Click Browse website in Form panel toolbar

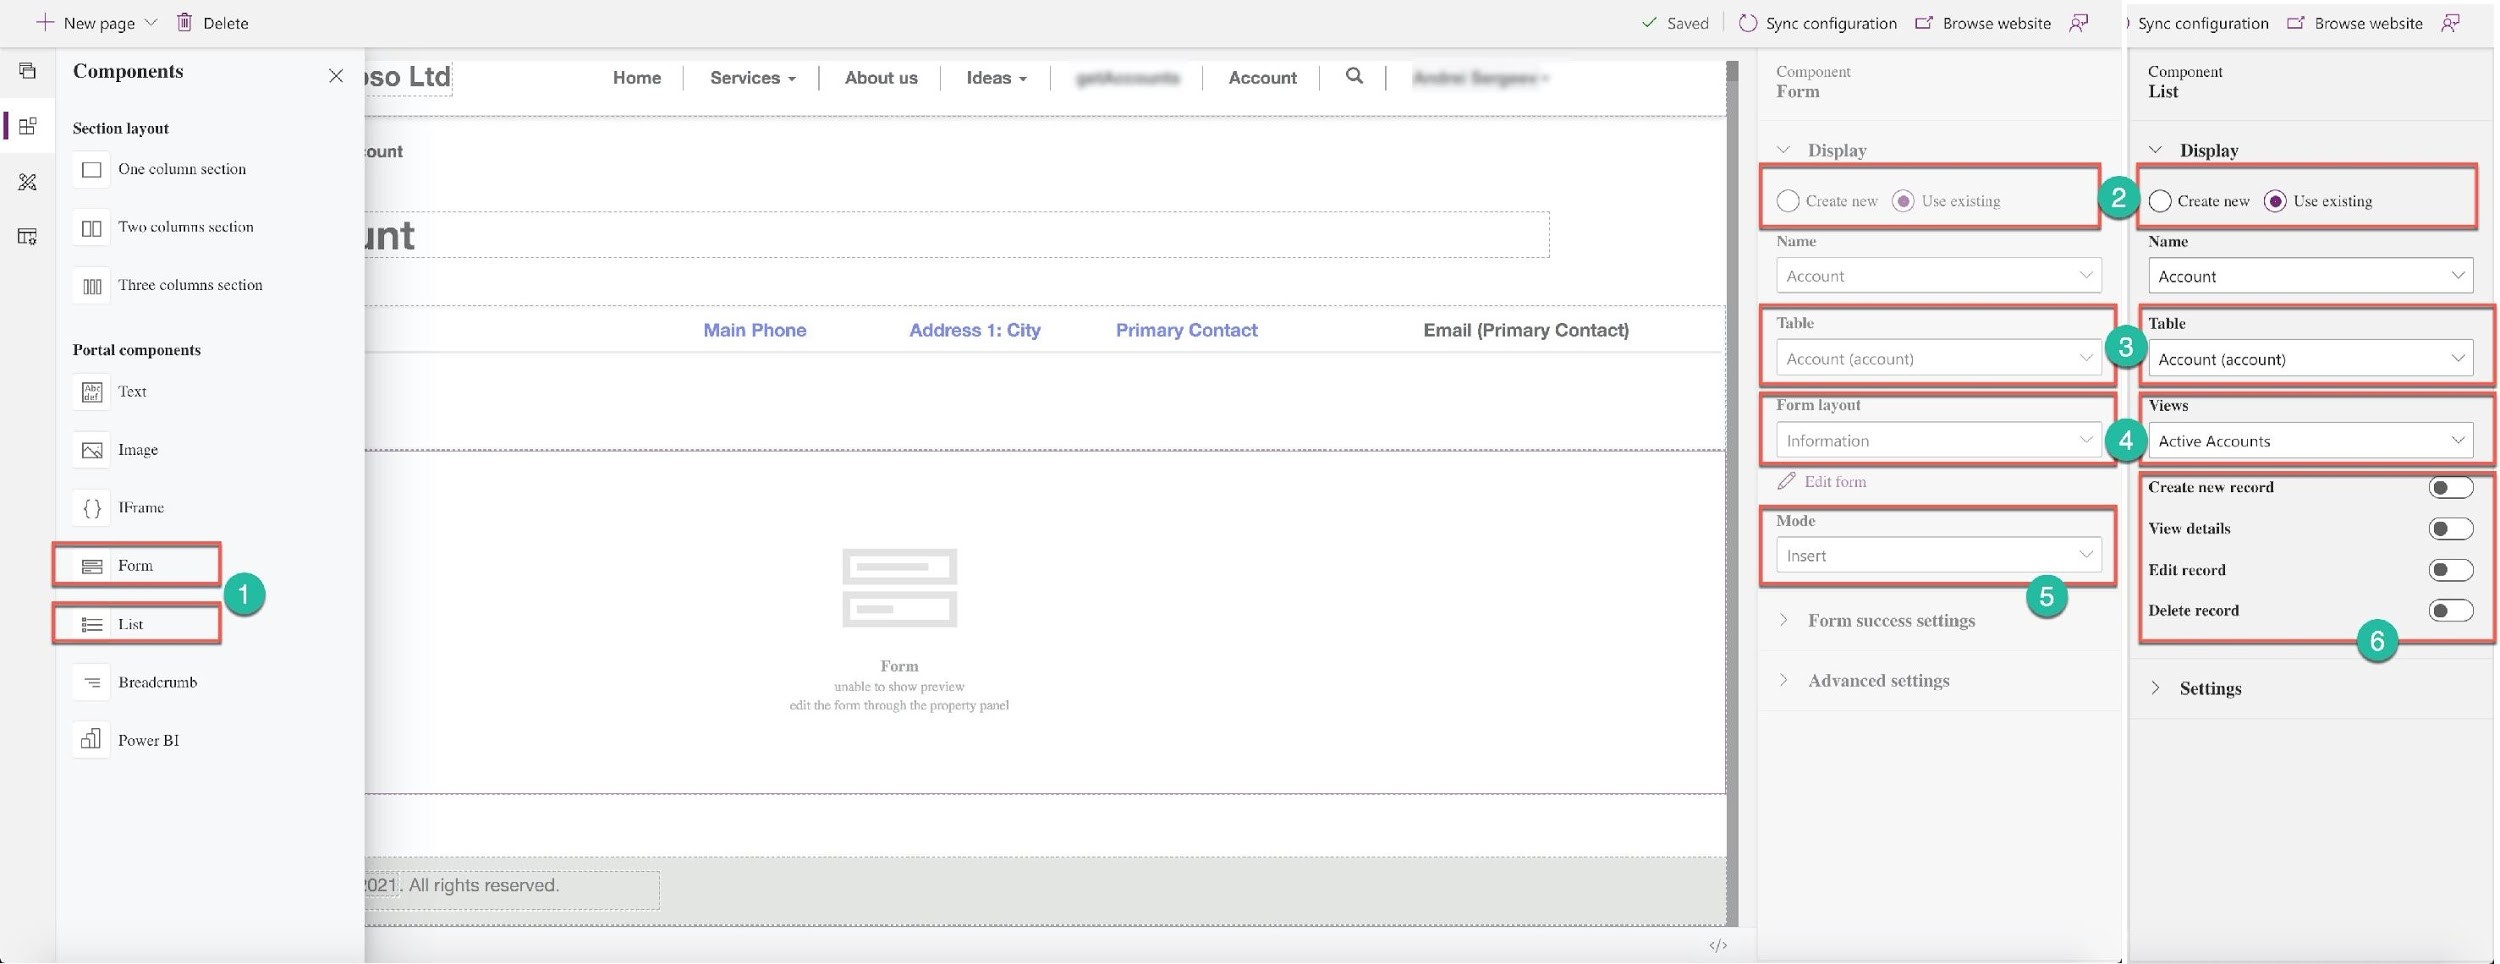tap(1982, 23)
